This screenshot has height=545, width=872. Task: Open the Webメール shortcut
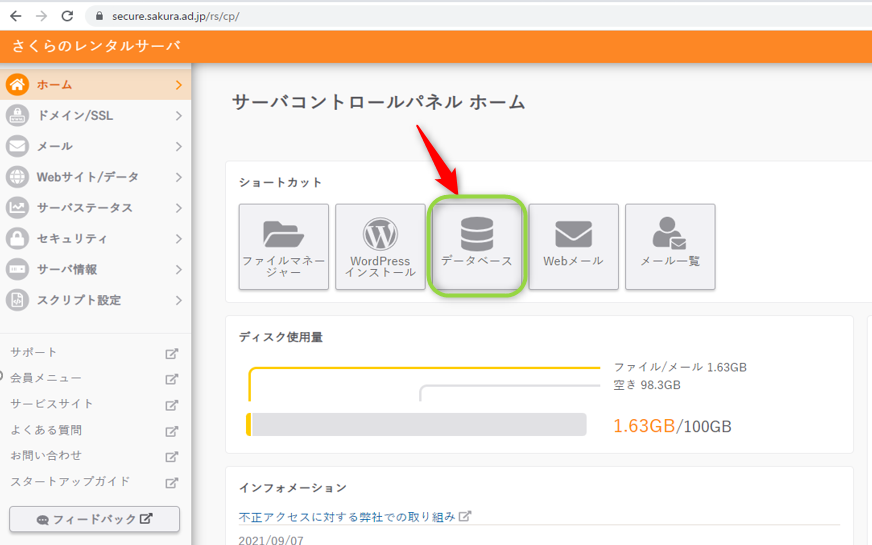coord(573,246)
